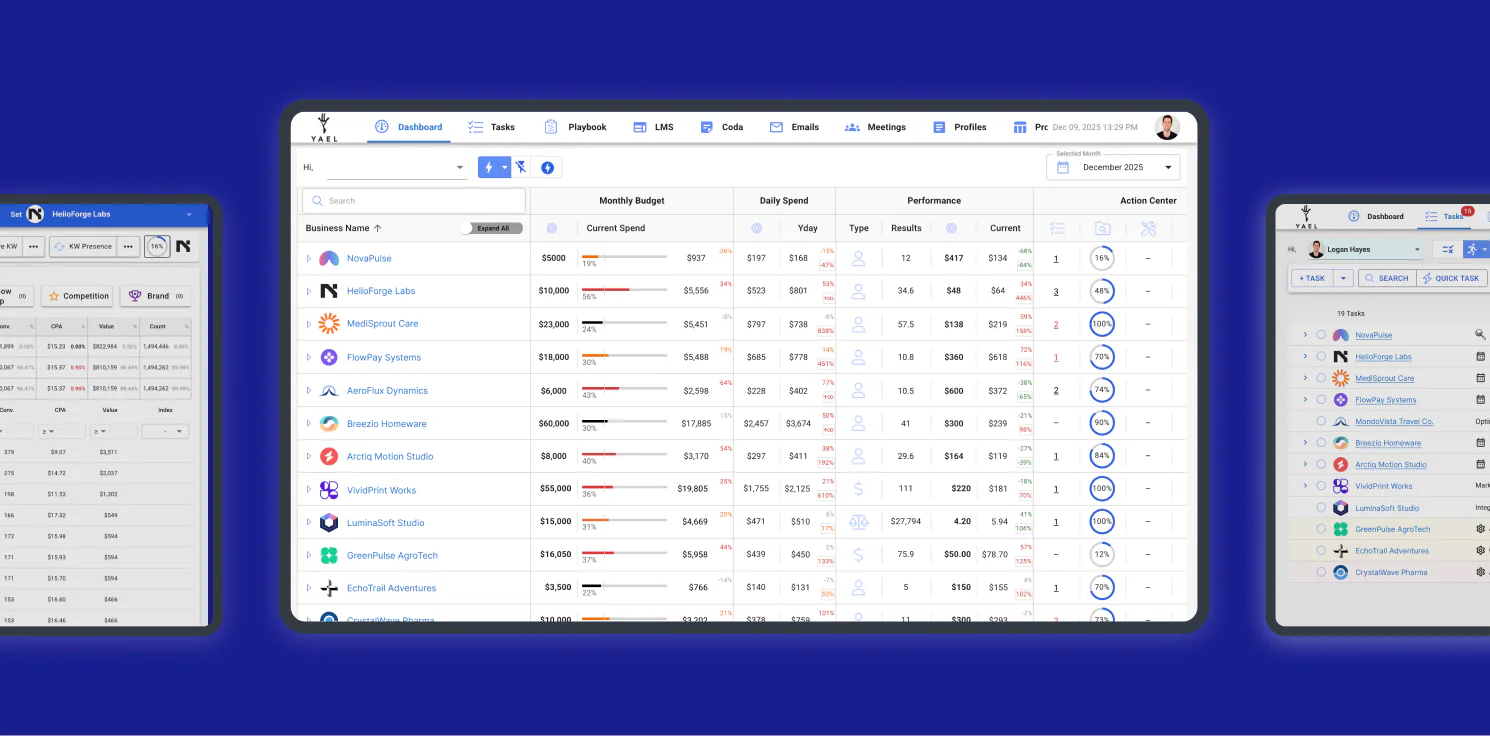Click the QUICK TASK button in right window
This screenshot has width=1490, height=736.
tap(1452, 278)
